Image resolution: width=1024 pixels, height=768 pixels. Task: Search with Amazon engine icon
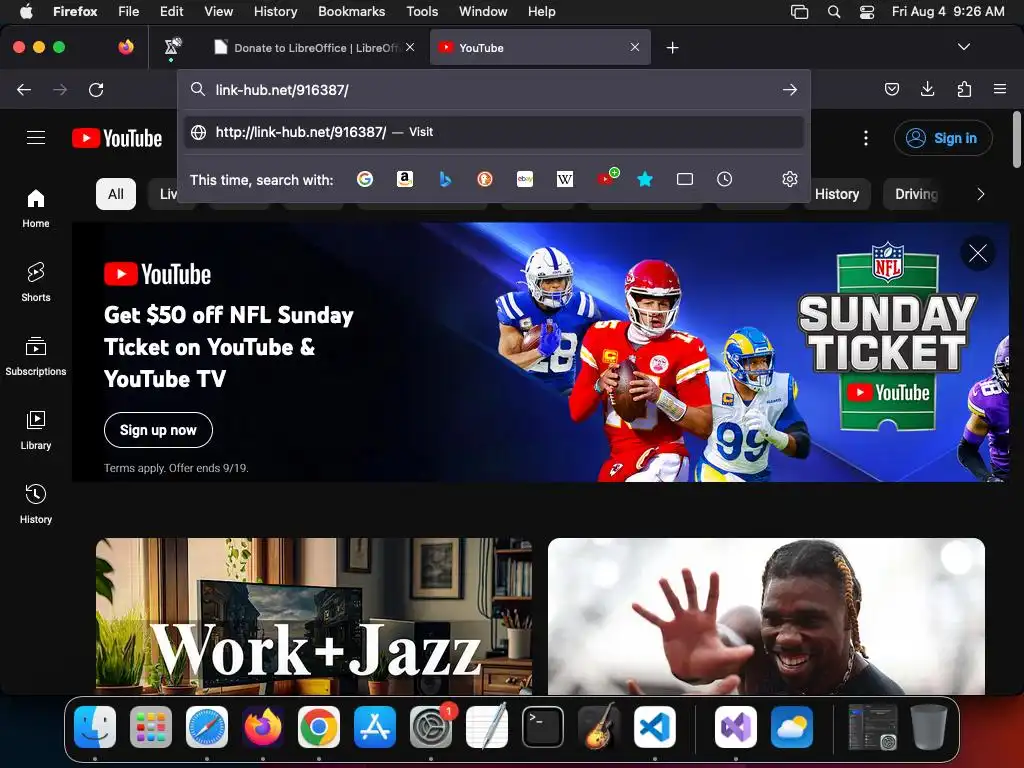pos(405,179)
